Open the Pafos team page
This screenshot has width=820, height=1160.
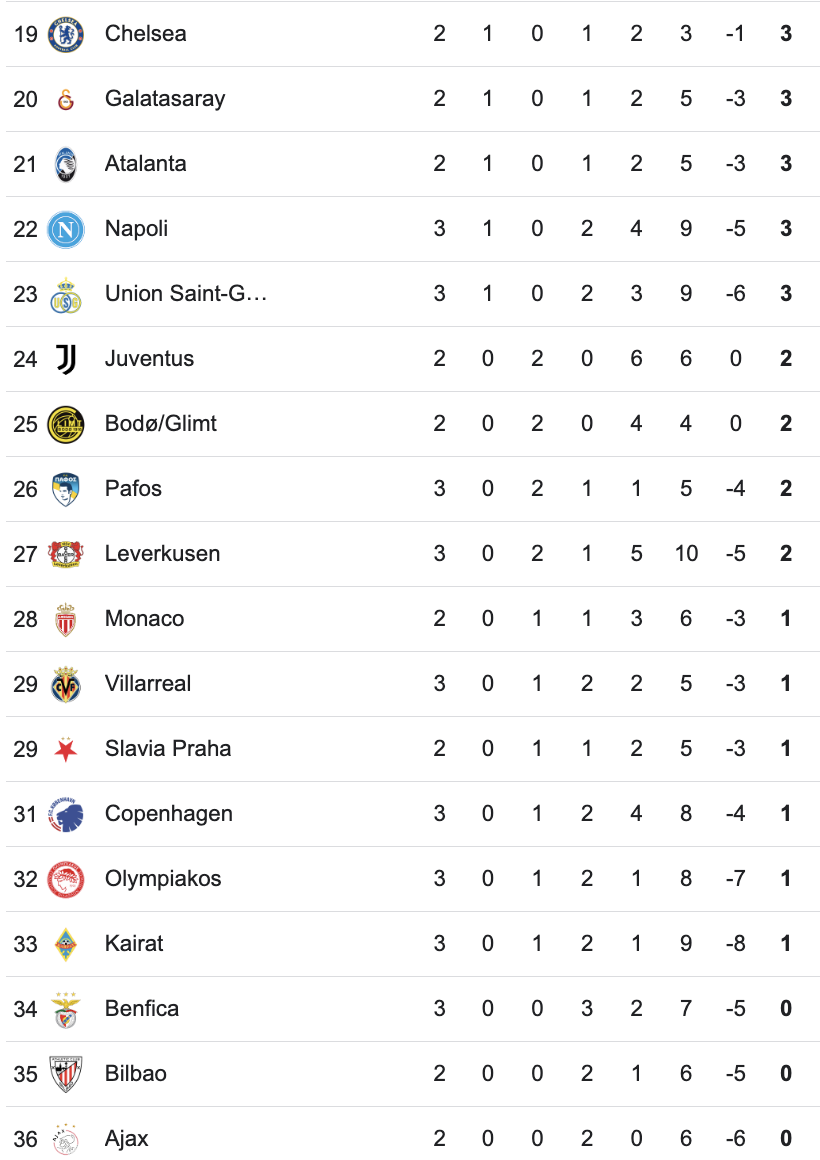click(133, 489)
